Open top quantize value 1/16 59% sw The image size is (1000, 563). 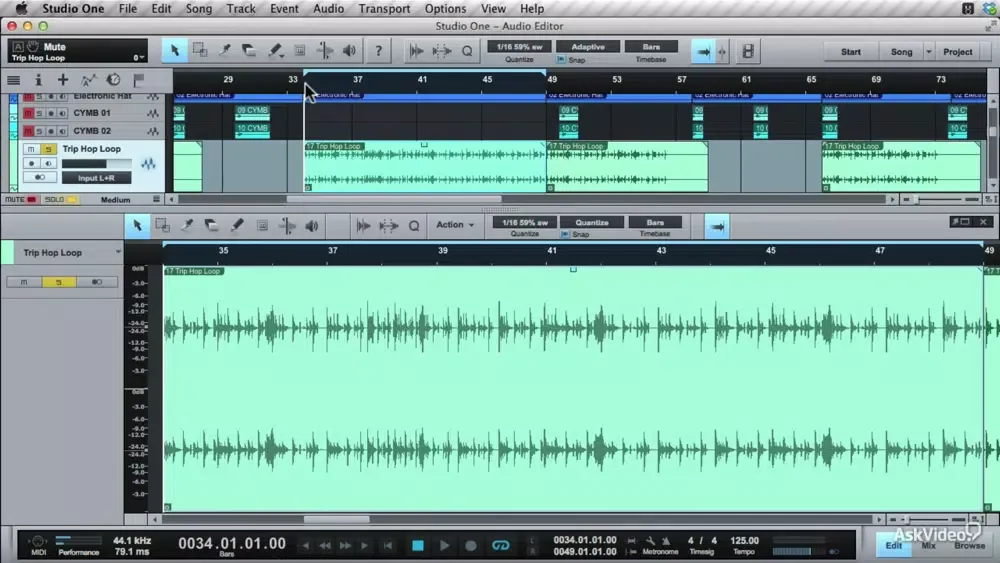(519, 47)
